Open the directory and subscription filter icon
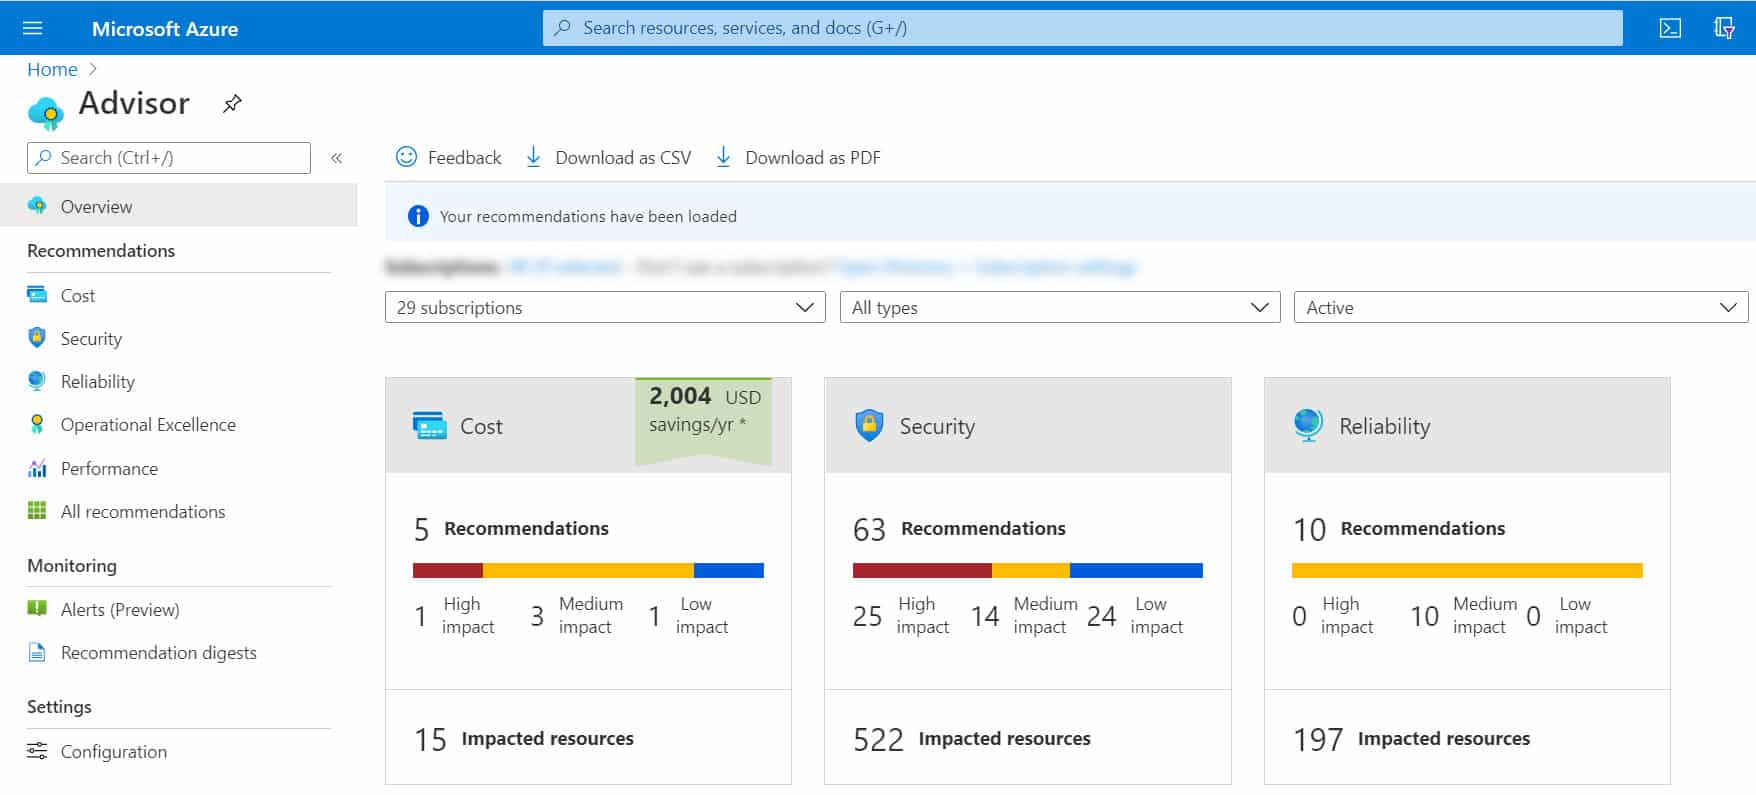 point(1724,28)
